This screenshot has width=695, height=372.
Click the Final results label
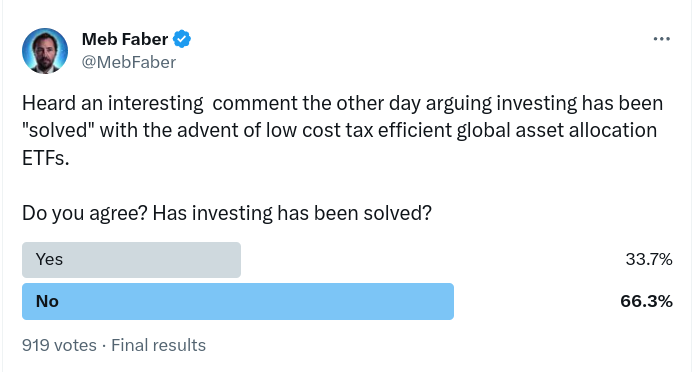(158, 345)
